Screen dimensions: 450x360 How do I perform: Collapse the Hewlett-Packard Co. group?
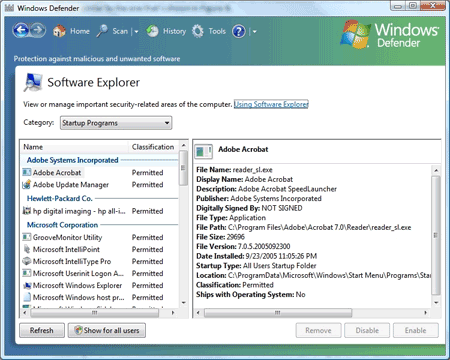59,198
